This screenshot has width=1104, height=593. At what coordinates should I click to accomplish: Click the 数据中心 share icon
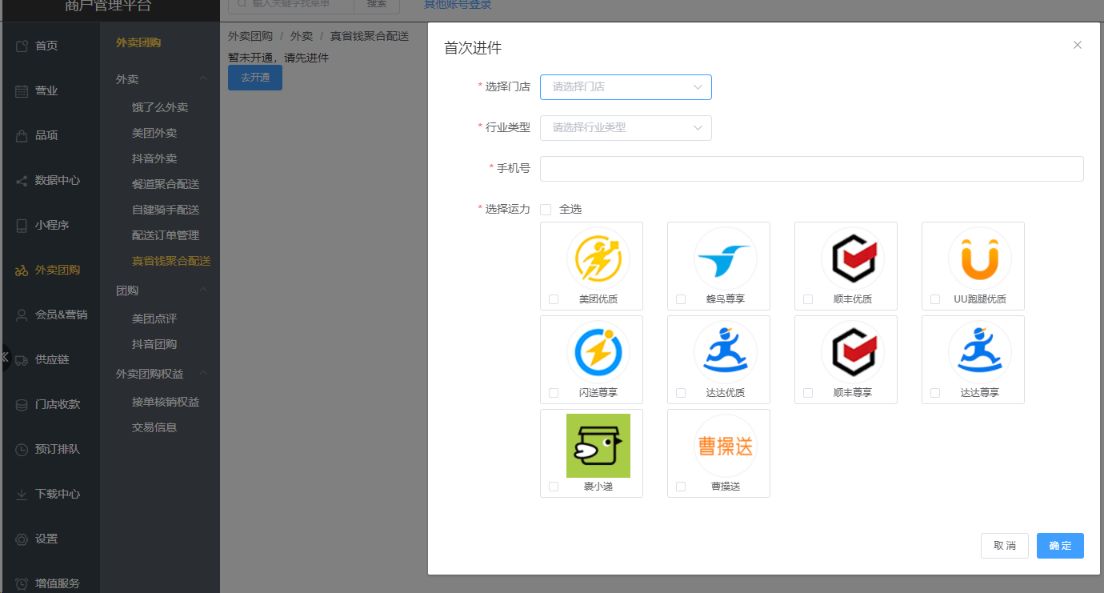pos(22,180)
